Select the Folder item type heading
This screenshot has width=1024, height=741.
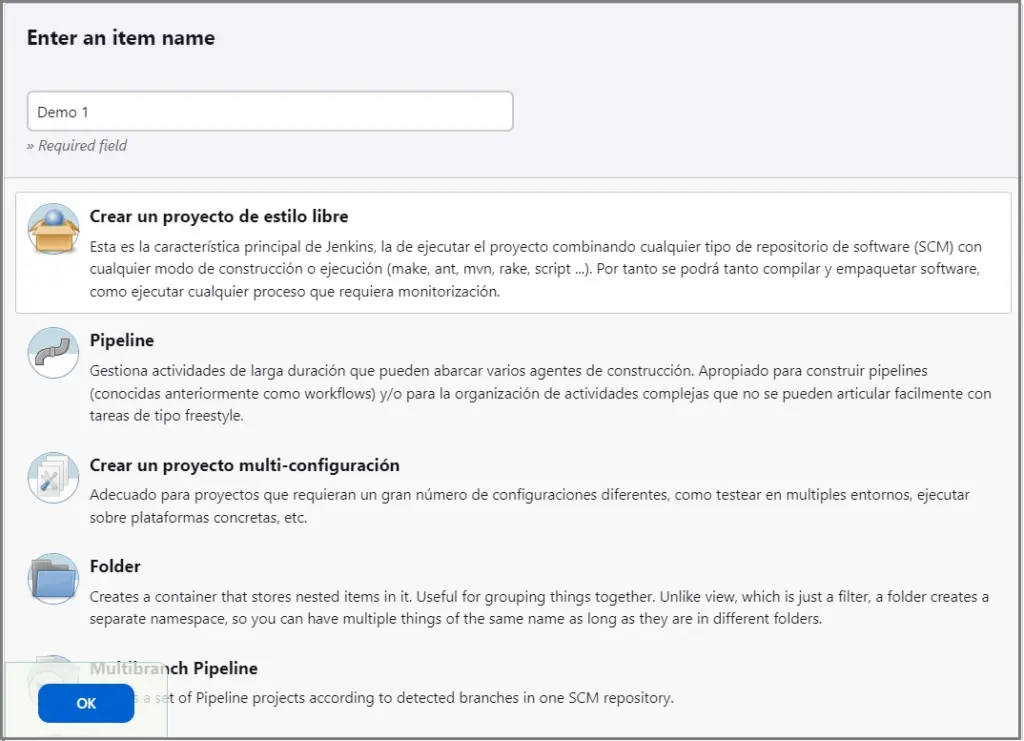(115, 566)
